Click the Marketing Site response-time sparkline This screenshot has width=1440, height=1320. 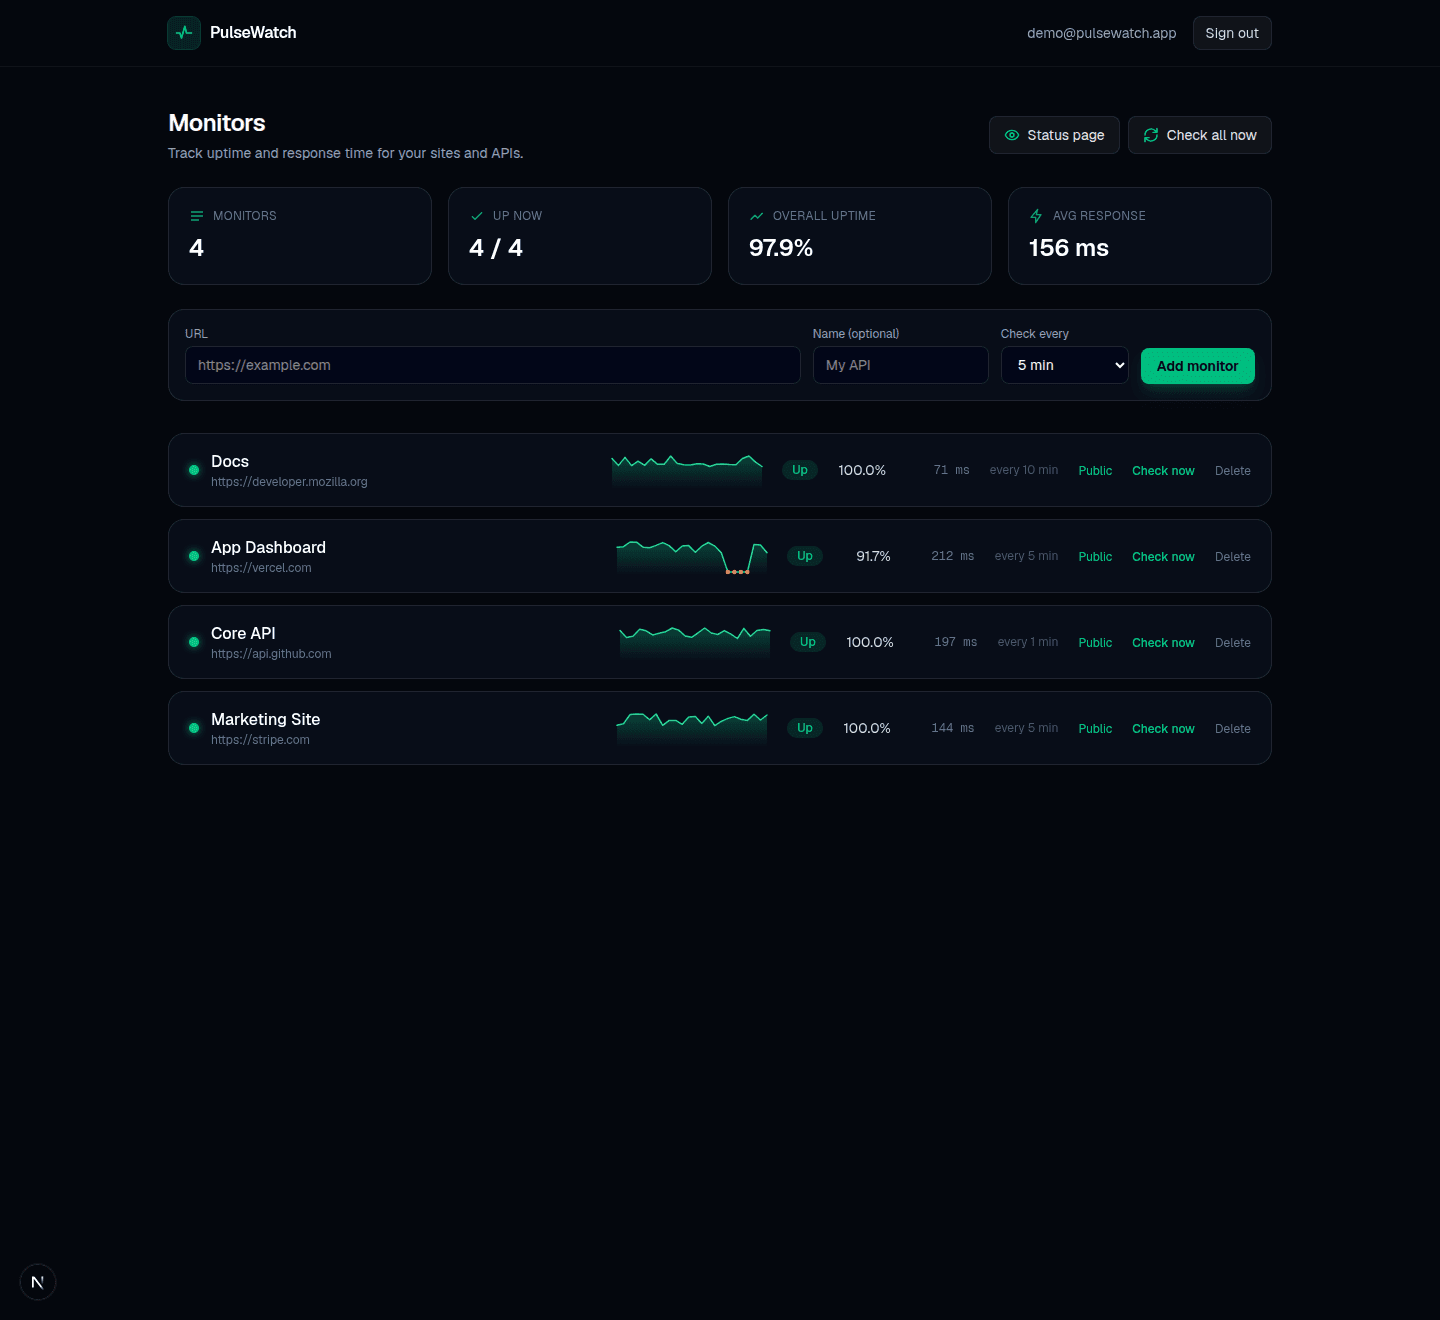tap(692, 728)
